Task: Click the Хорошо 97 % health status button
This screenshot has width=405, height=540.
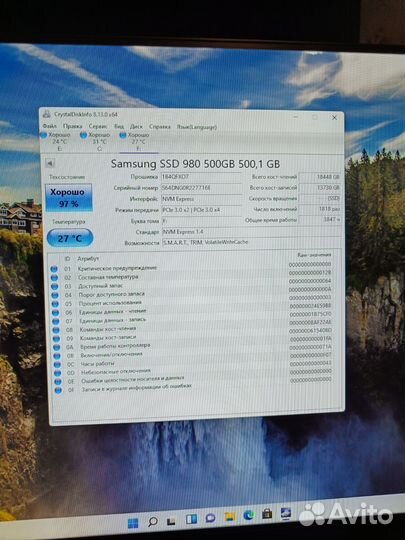Action: (x=69, y=198)
